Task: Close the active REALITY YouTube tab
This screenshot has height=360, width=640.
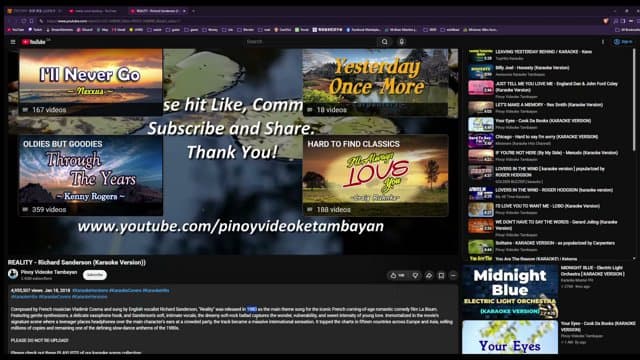Action: pyautogui.click(x=184, y=11)
